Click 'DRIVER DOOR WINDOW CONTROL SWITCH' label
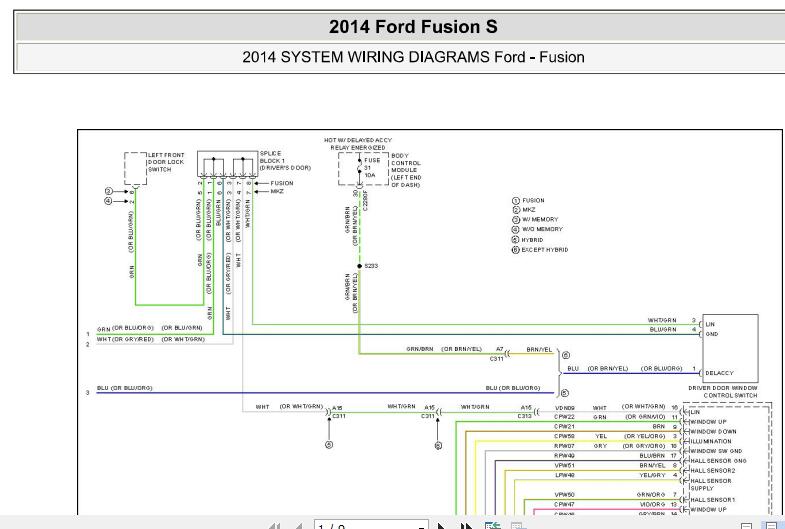This screenshot has width=785, height=529. pyautogui.click(x=722, y=391)
